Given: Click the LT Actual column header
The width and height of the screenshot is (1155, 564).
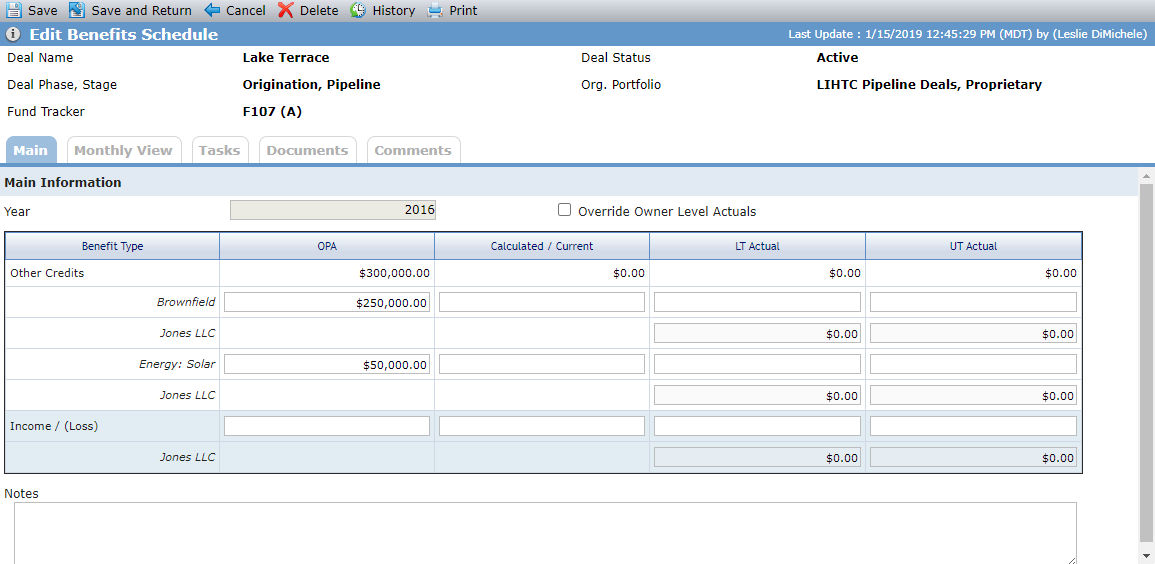Looking at the screenshot, I should point(757,246).
